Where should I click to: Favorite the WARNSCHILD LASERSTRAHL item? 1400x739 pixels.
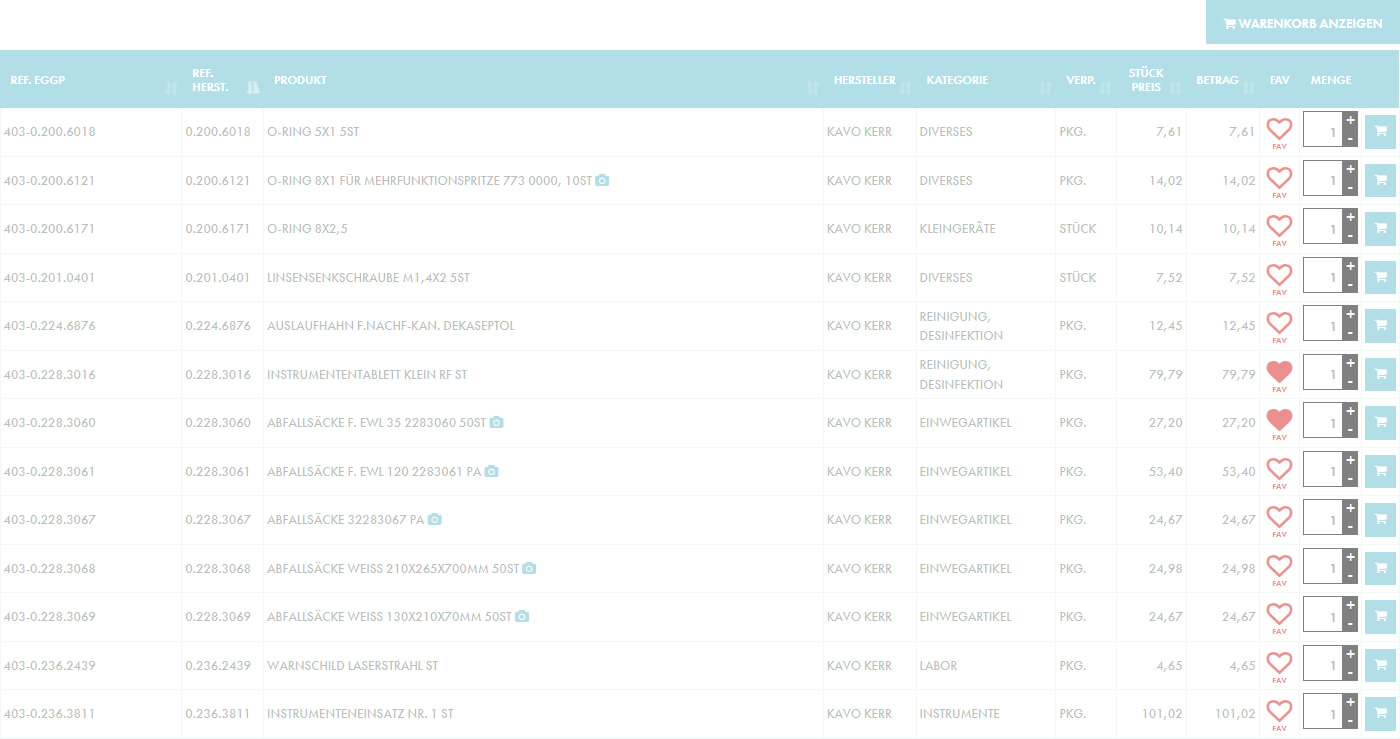tap(1279, 667)
